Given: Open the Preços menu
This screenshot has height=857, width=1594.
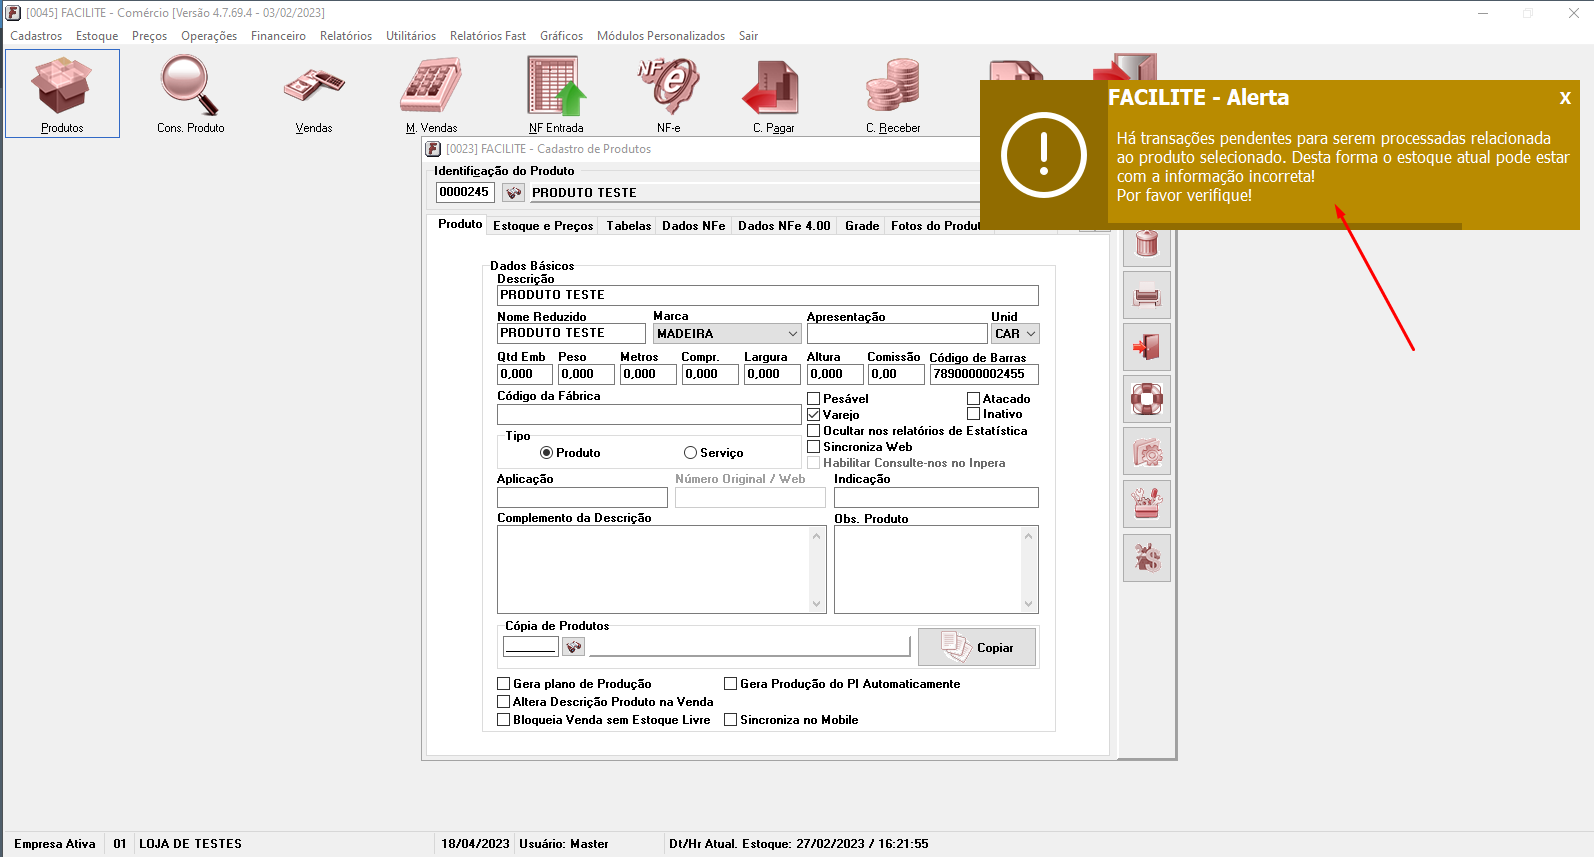Looking at the screenshot, I should click(150, 36).
